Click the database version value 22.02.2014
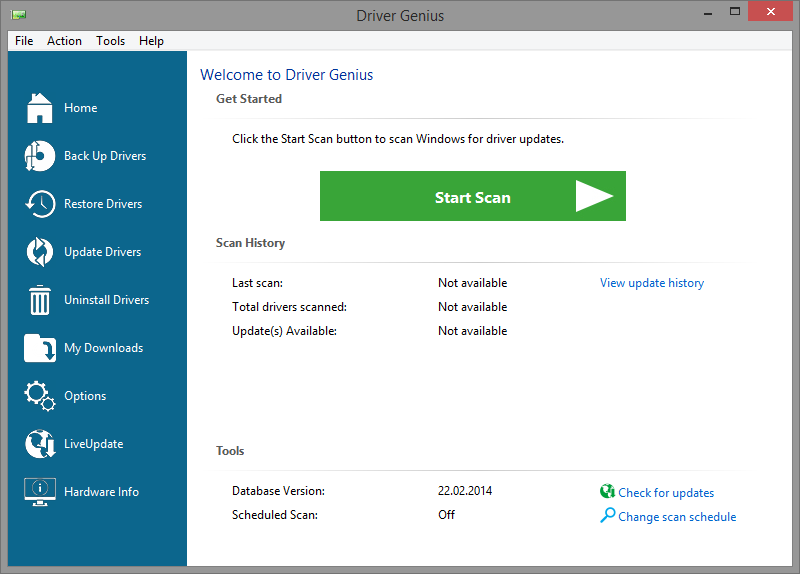 pyautogui.click(x=465, y=491)
